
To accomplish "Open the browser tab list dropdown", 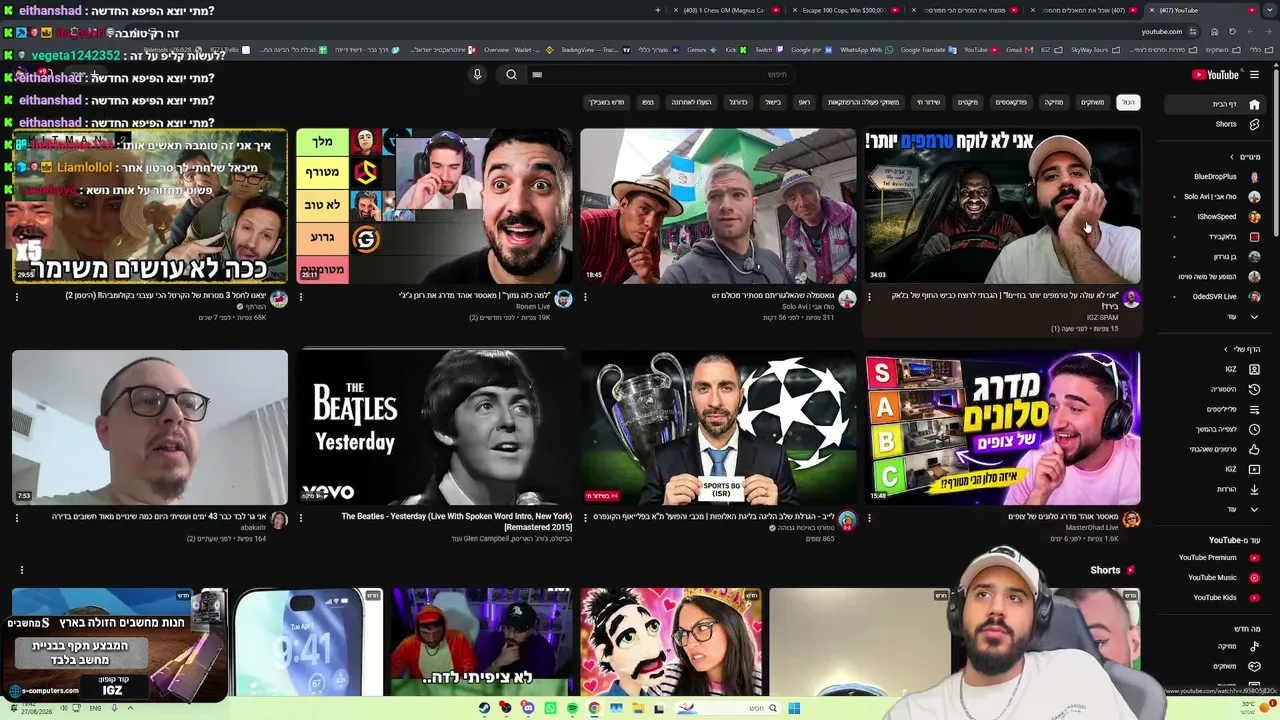I will (1271, 10).
